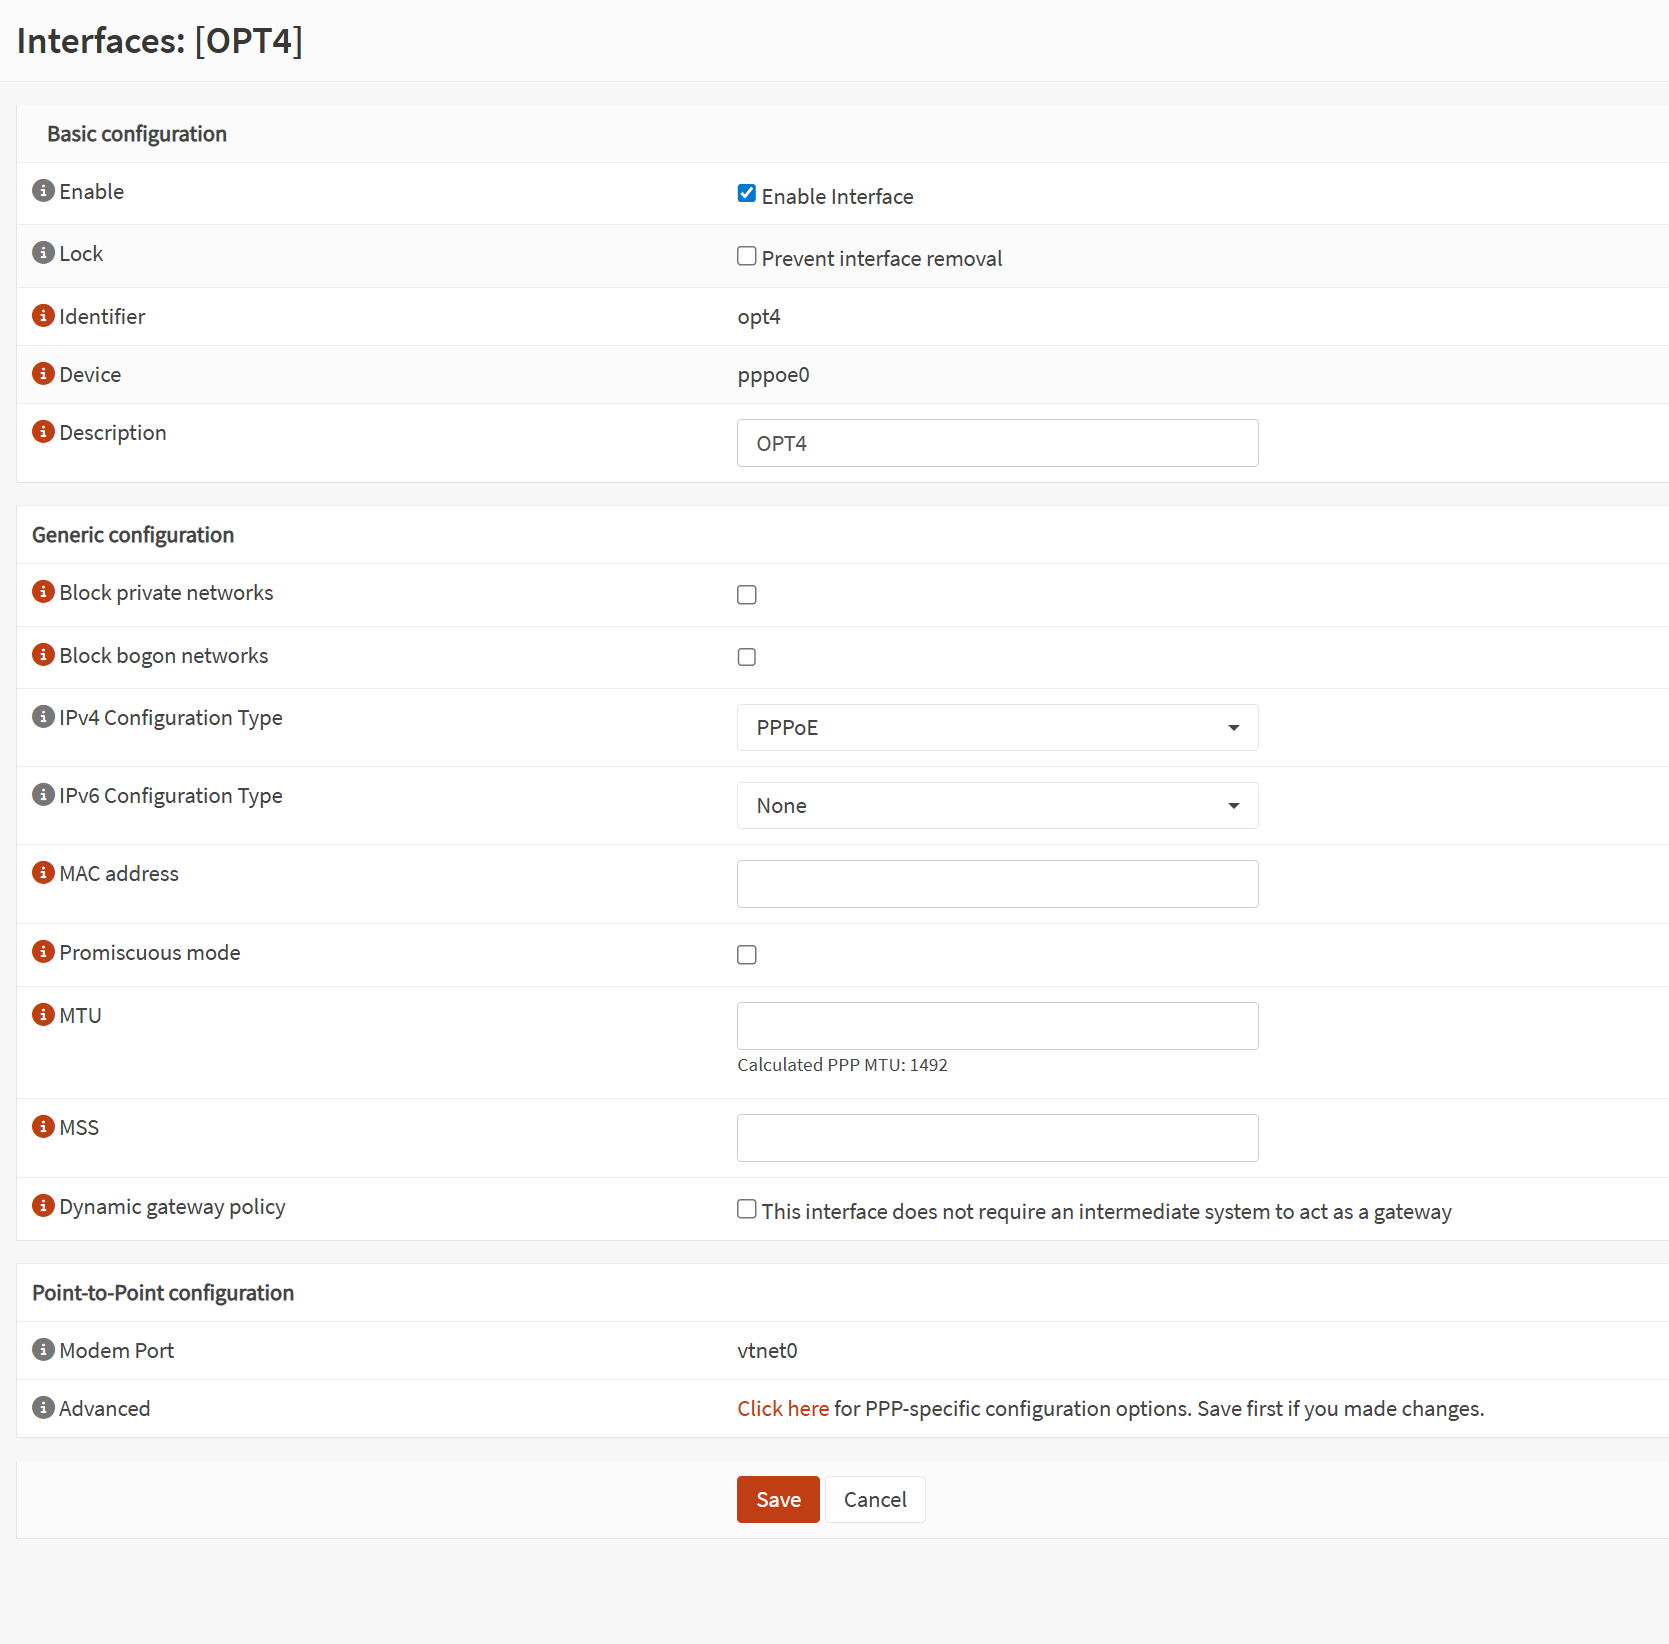
Task: Focus the Description text field
Action: pos(997,443)
